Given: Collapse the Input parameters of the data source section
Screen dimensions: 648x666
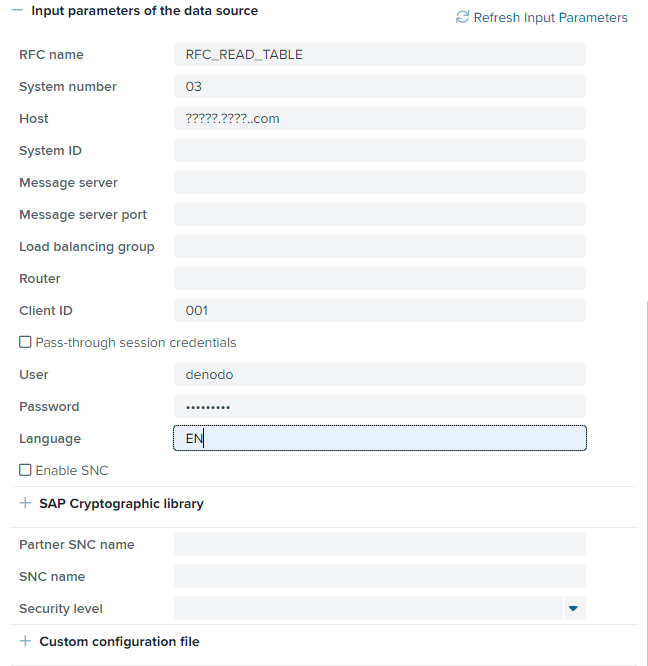Looking at the screenshot, I should 17,10.
